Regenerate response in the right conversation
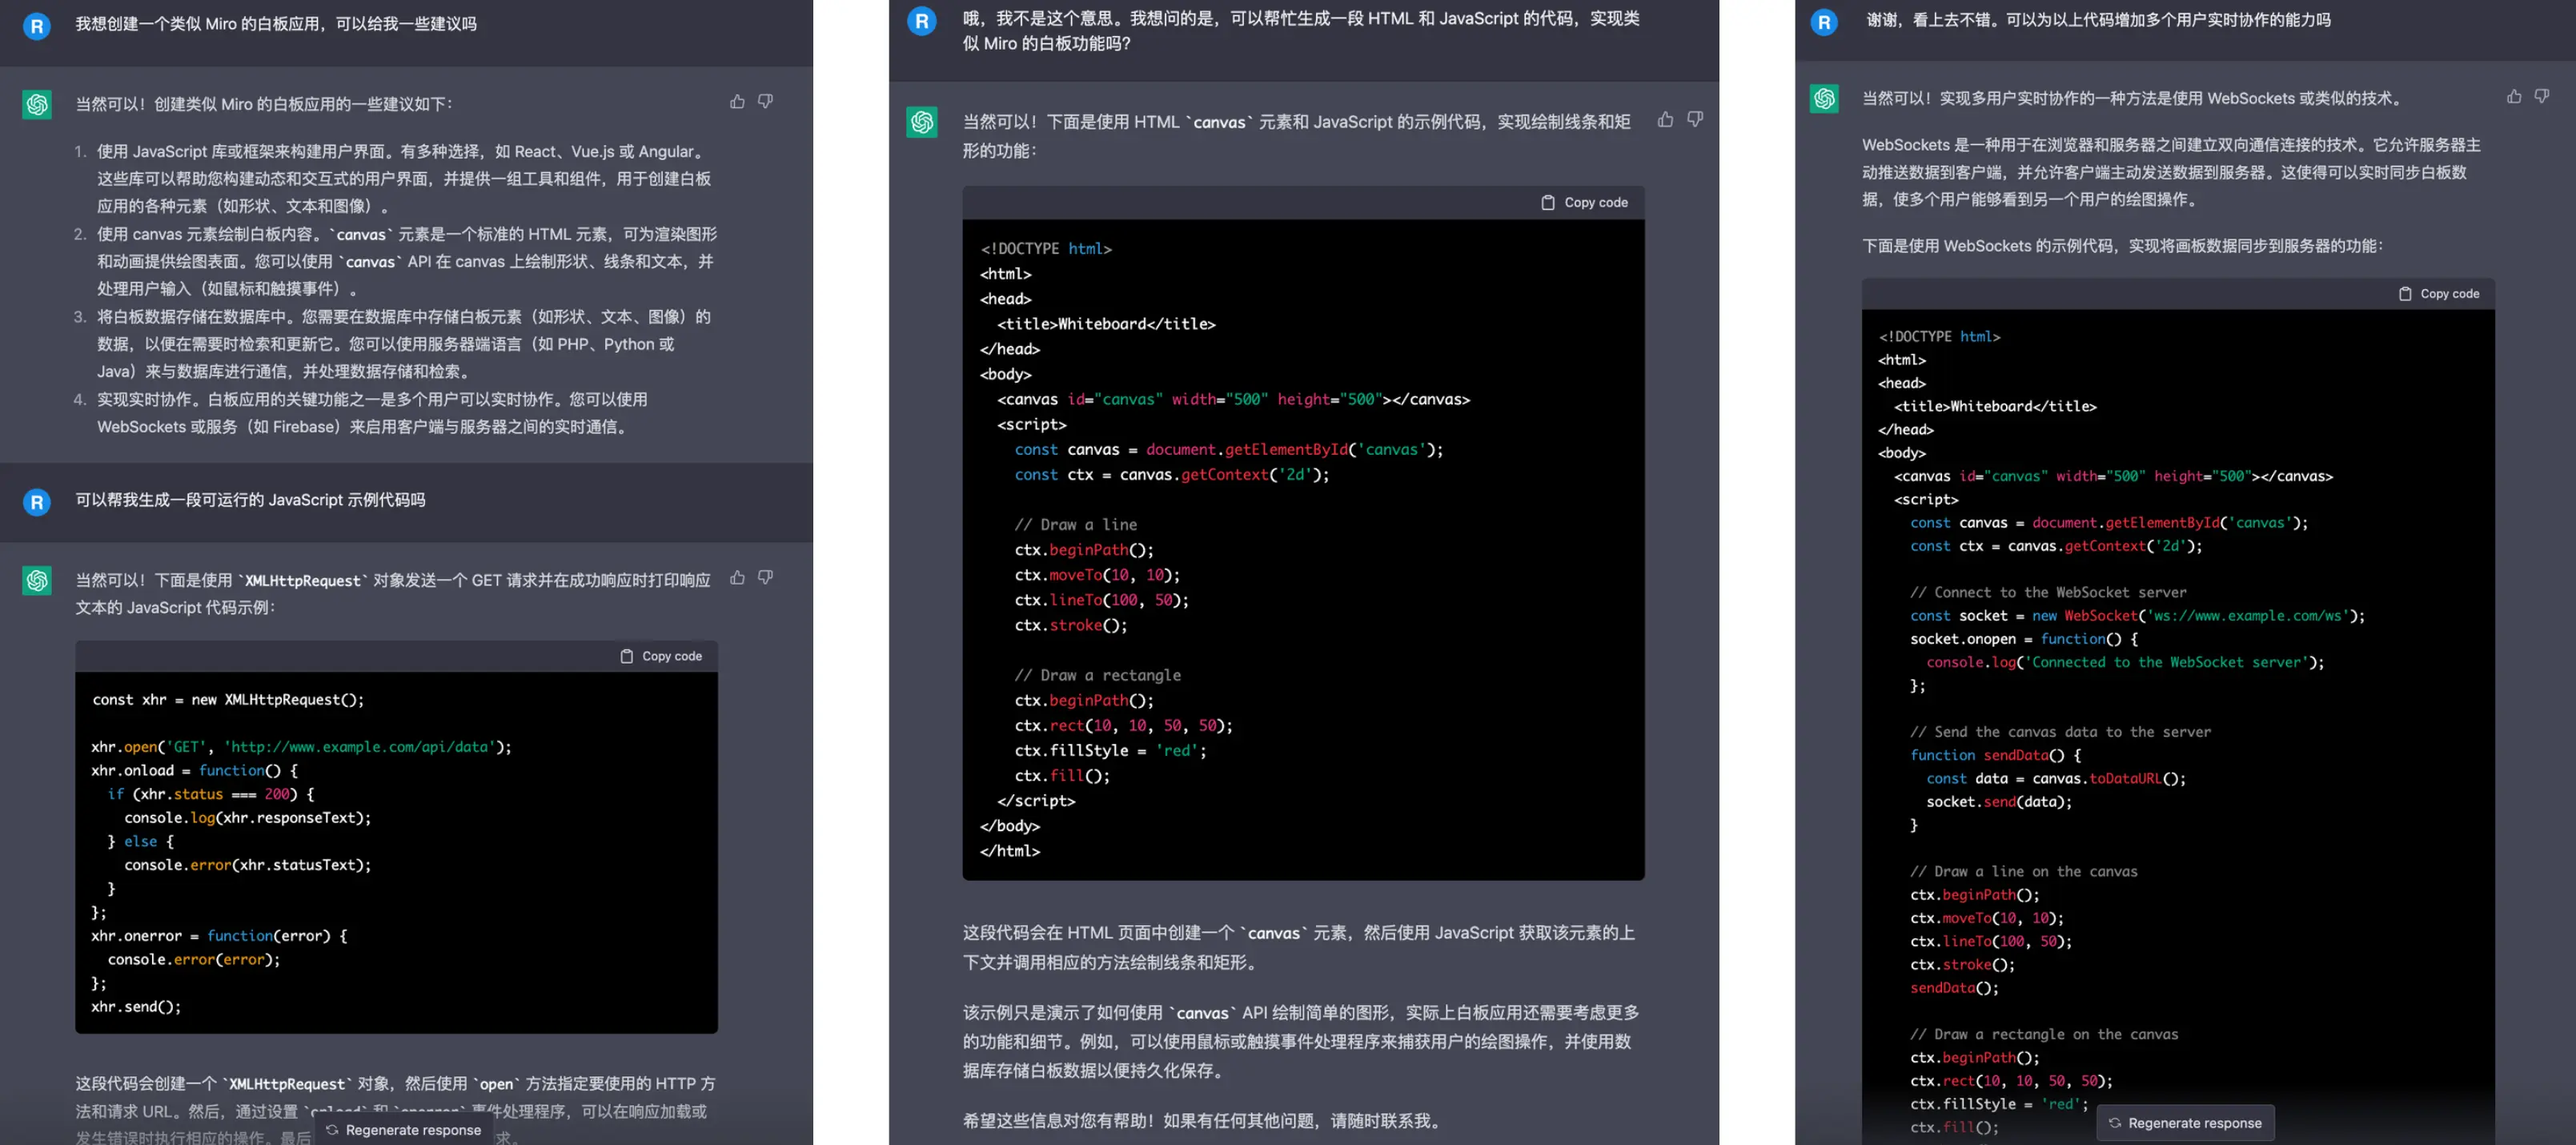 click(x=2185, y=1122)
